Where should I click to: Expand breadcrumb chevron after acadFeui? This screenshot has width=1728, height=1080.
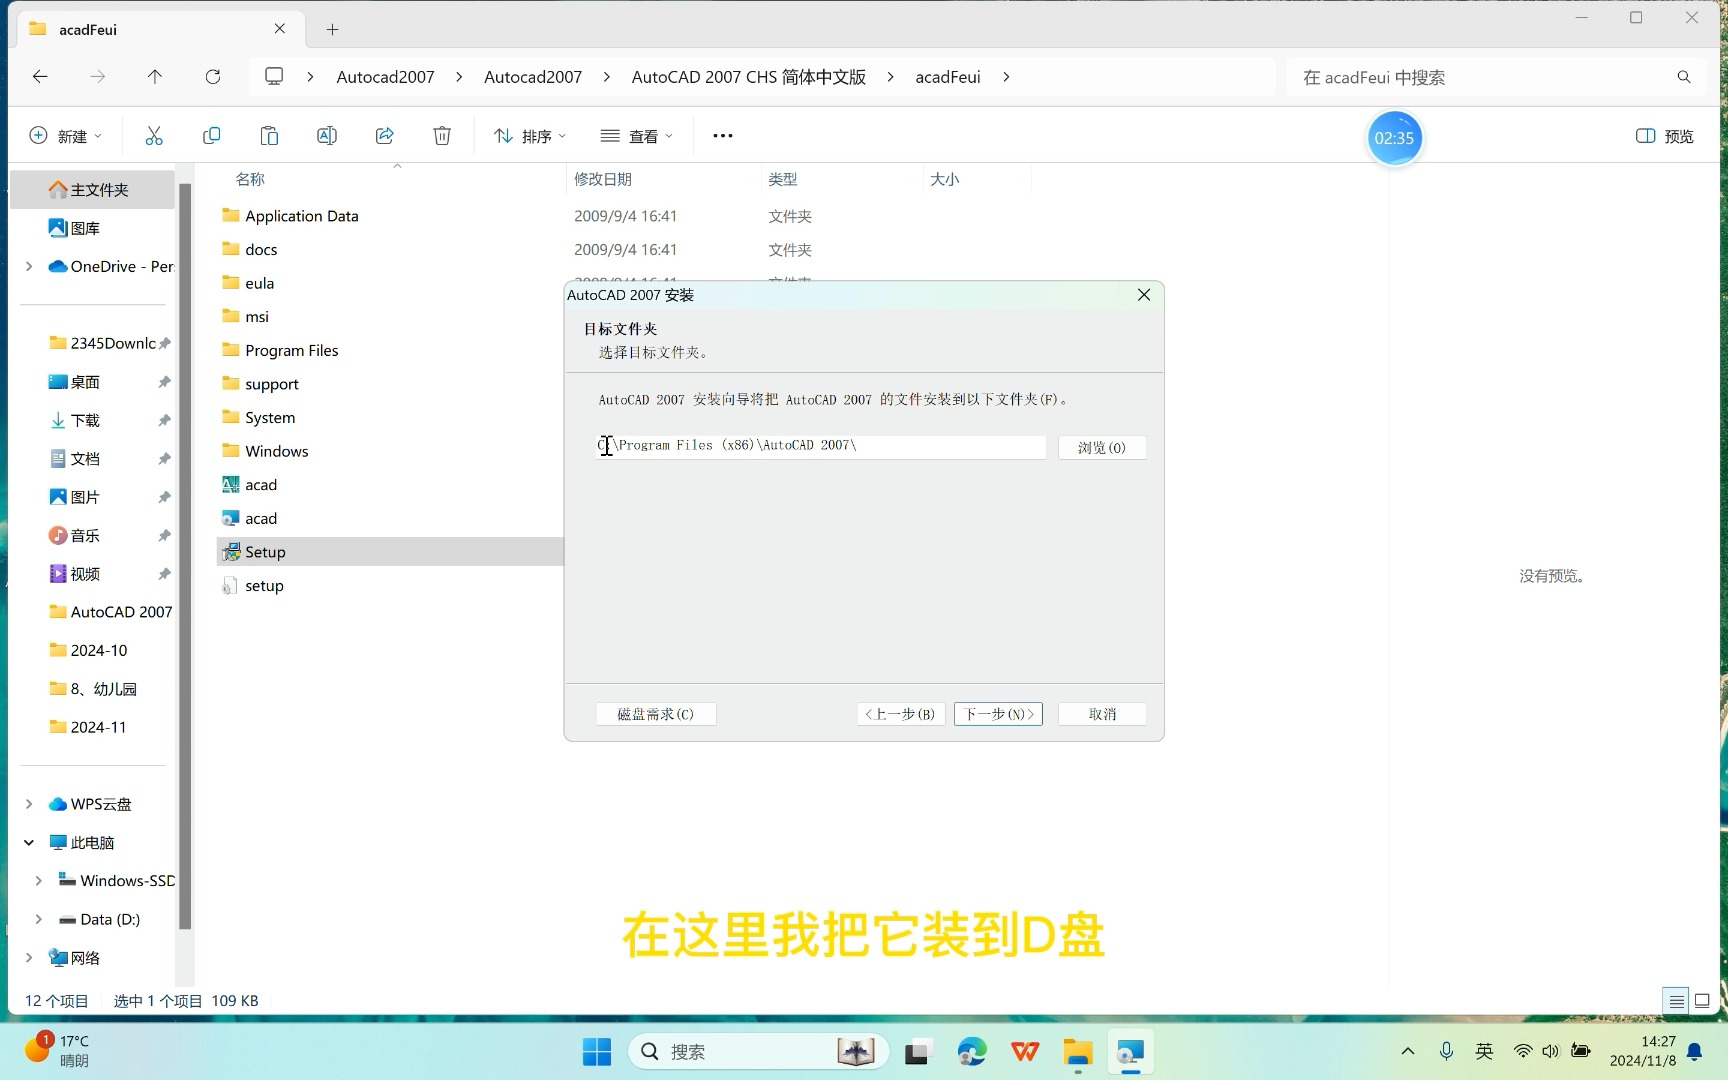(1006, 77)
